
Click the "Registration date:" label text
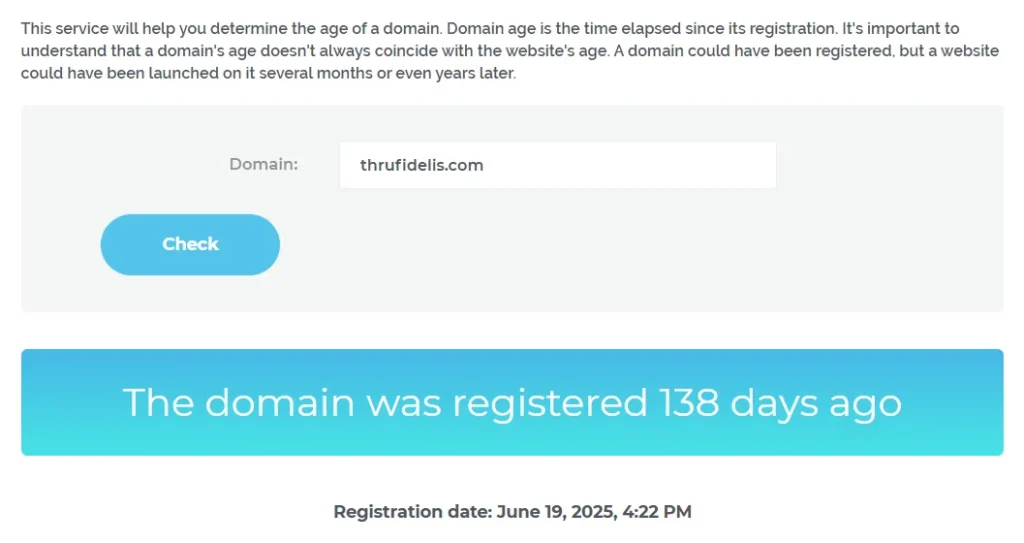click(412, 512)
